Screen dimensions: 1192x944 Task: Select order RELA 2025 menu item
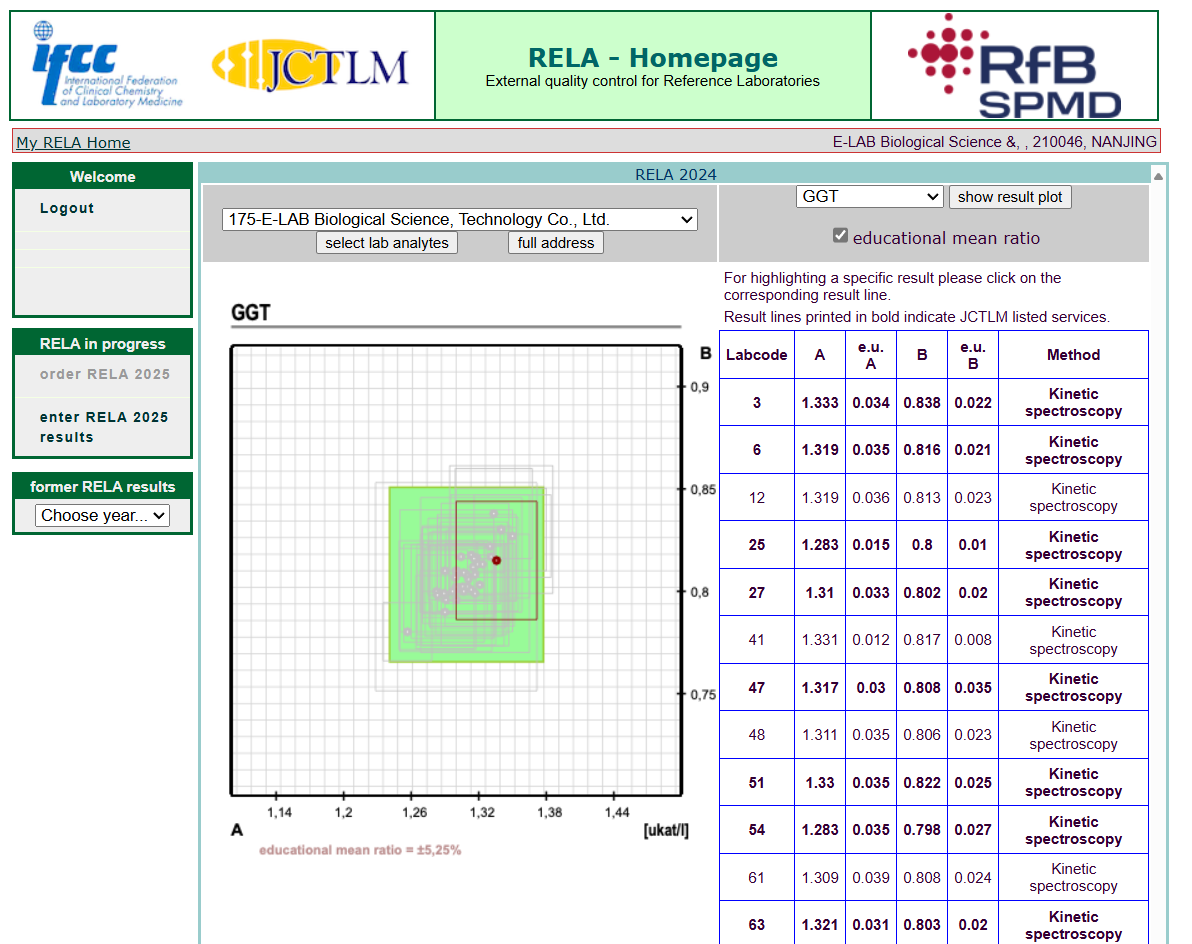105,374
